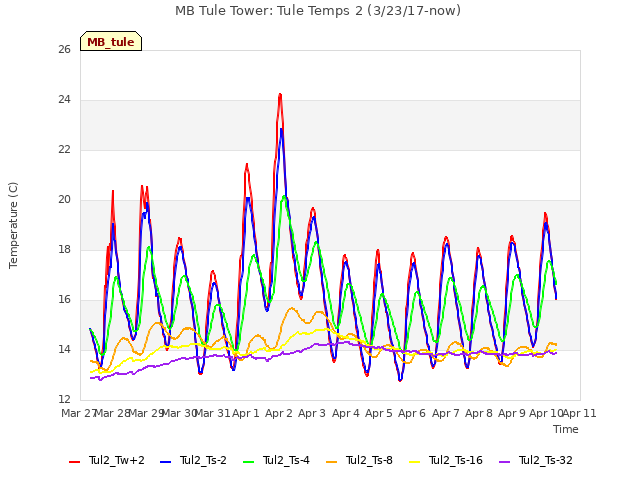
Task: Click the 18 y-axis tick label
Action: click(64, 250)
